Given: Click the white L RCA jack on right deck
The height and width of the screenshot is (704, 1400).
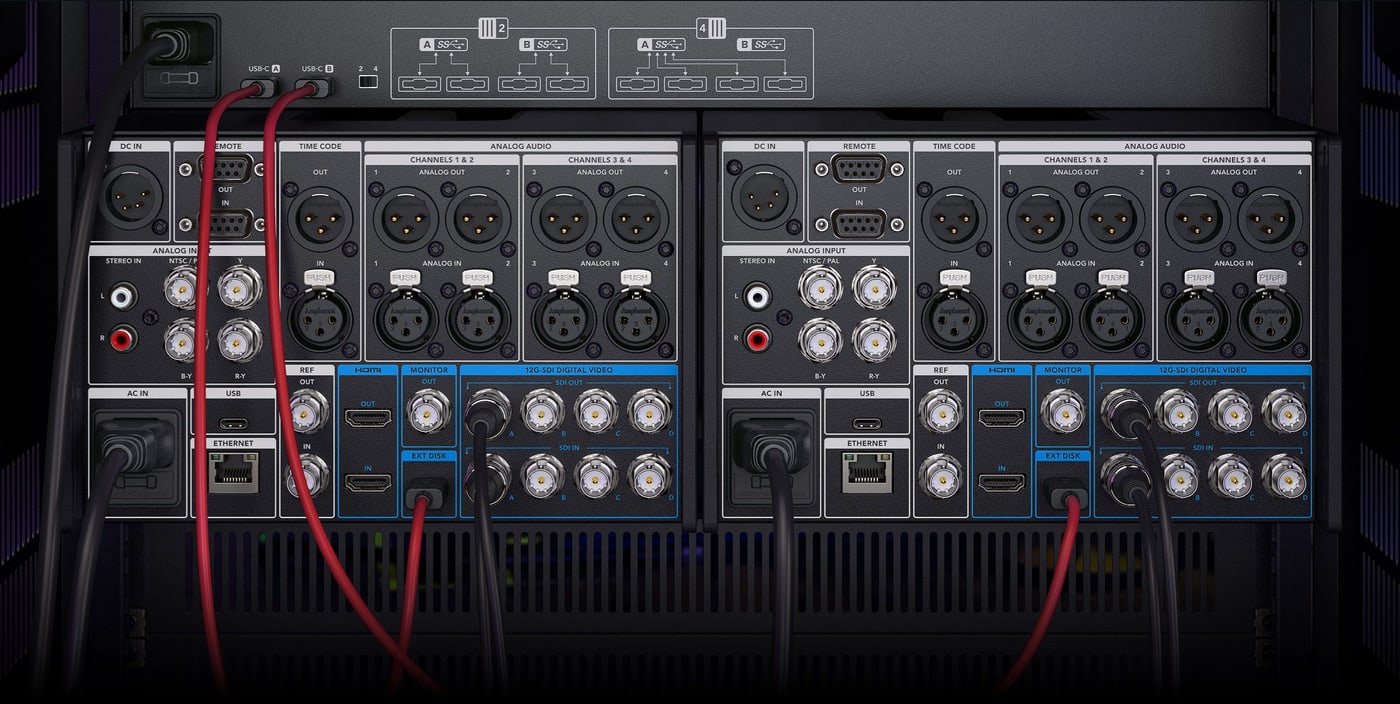Looking at the screenshot, I should [757, 296].
